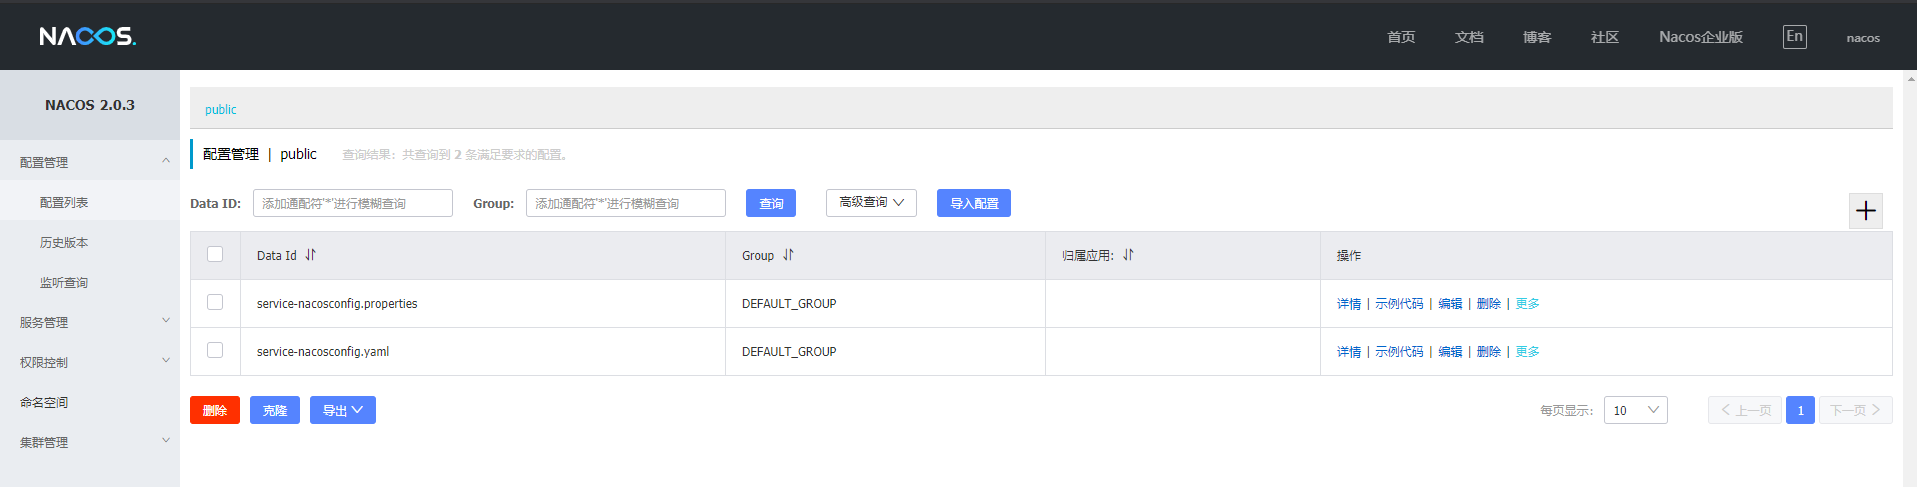This screenshot has height=487, width=1917.
Task: Open 历史版本 in the sidebar
Action: 64,243
